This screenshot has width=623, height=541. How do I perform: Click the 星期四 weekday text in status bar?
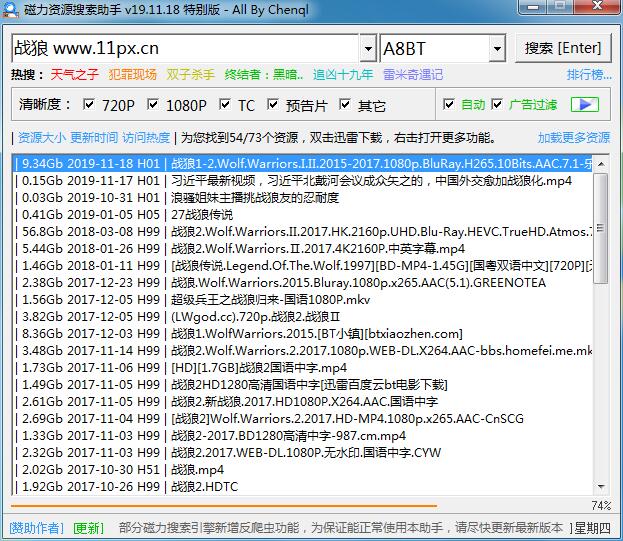[x=592, y=528]
